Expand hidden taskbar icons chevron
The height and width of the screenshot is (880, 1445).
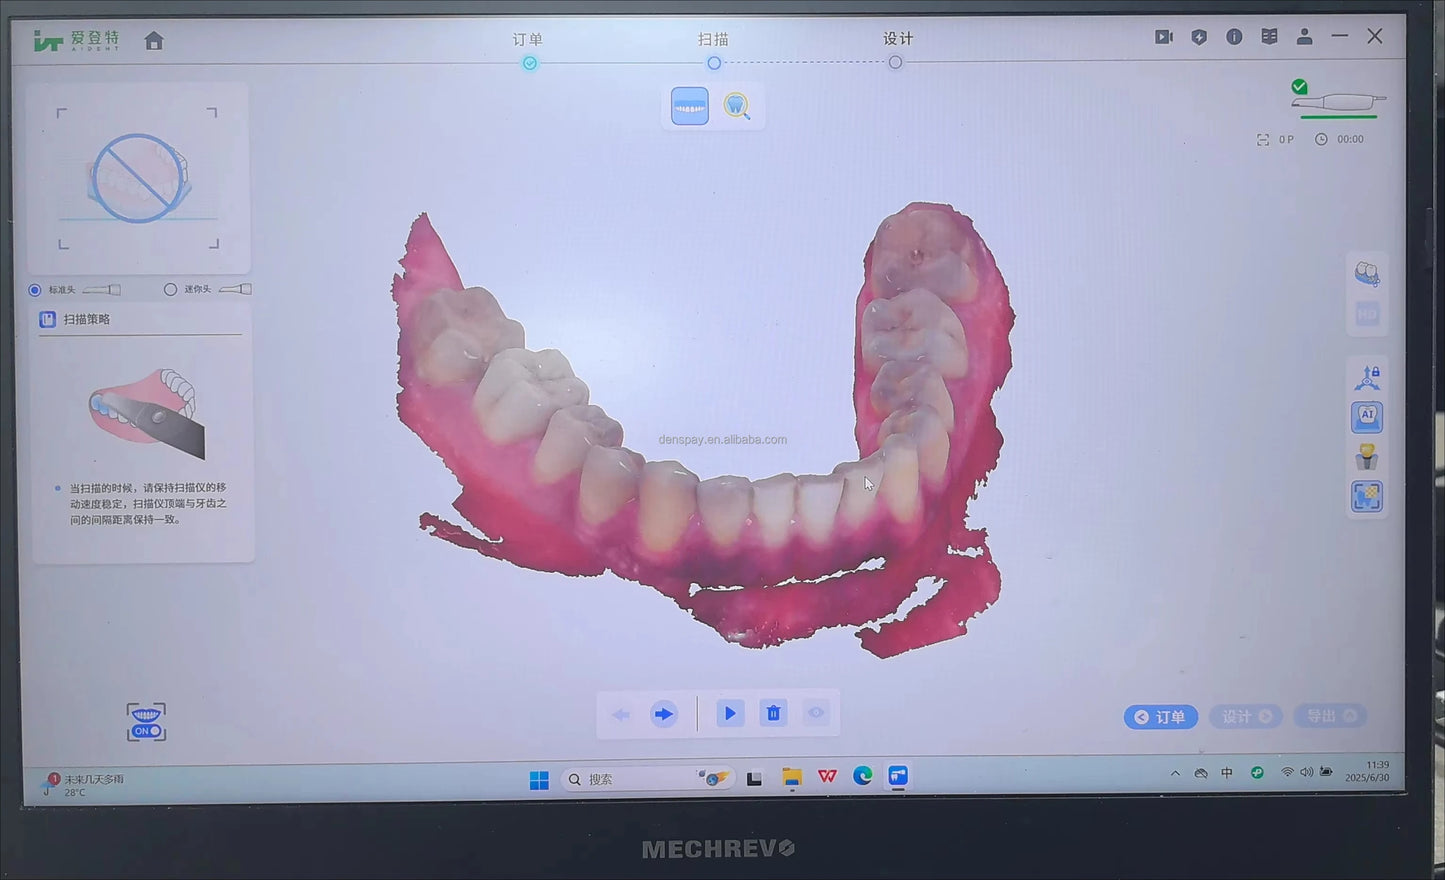coord(1175,773)
